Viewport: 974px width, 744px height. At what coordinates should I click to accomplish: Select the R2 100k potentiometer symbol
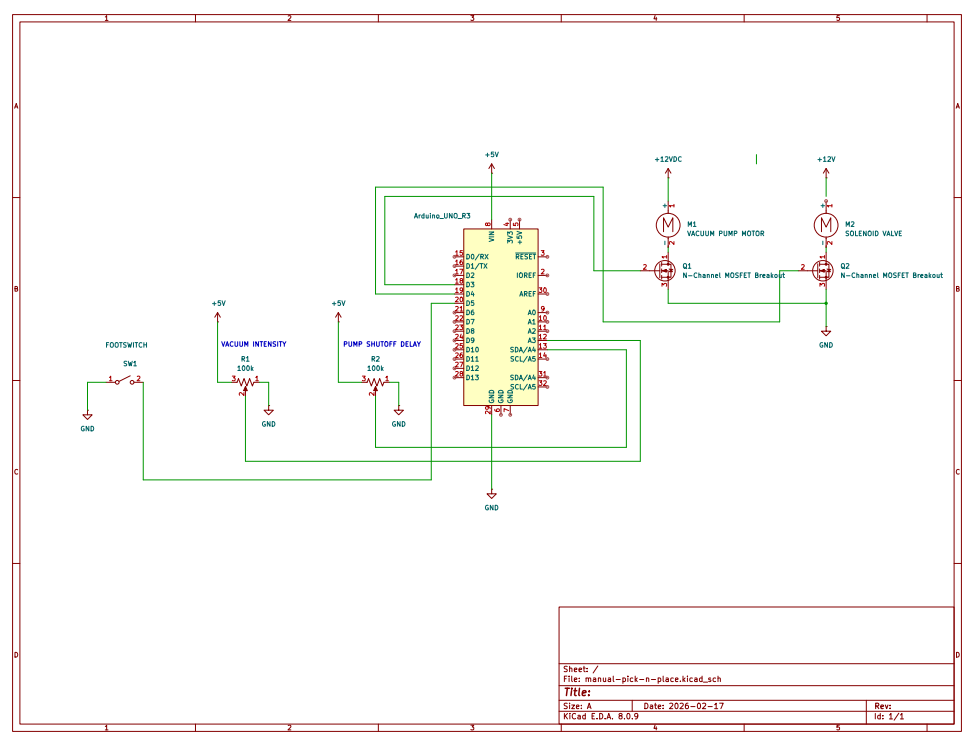coord(375,381)
